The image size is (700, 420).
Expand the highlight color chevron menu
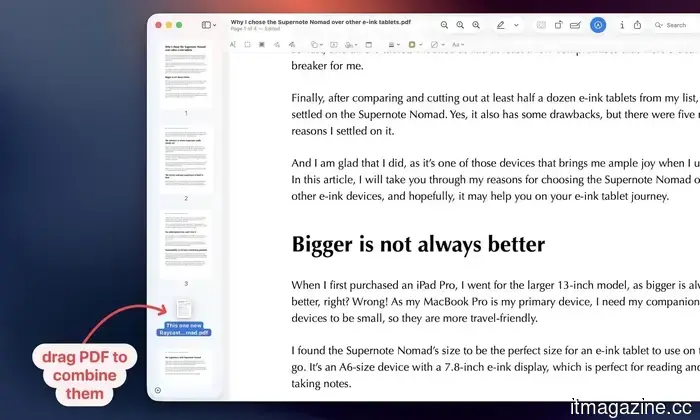pyautogui.click(x=516, y=25)
